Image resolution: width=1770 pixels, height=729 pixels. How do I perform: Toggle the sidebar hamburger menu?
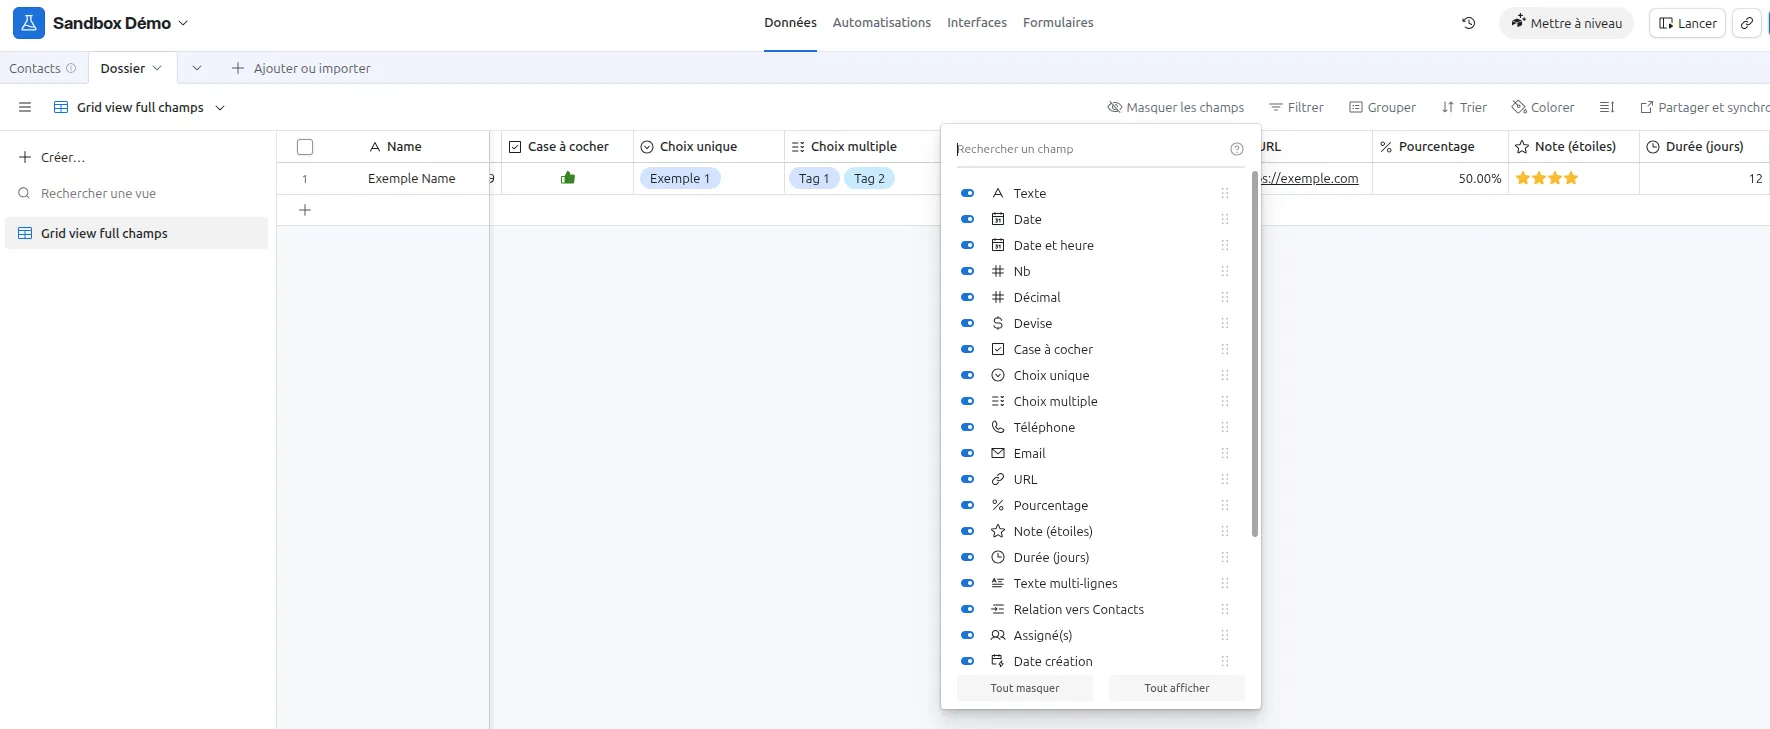(25, 107)
